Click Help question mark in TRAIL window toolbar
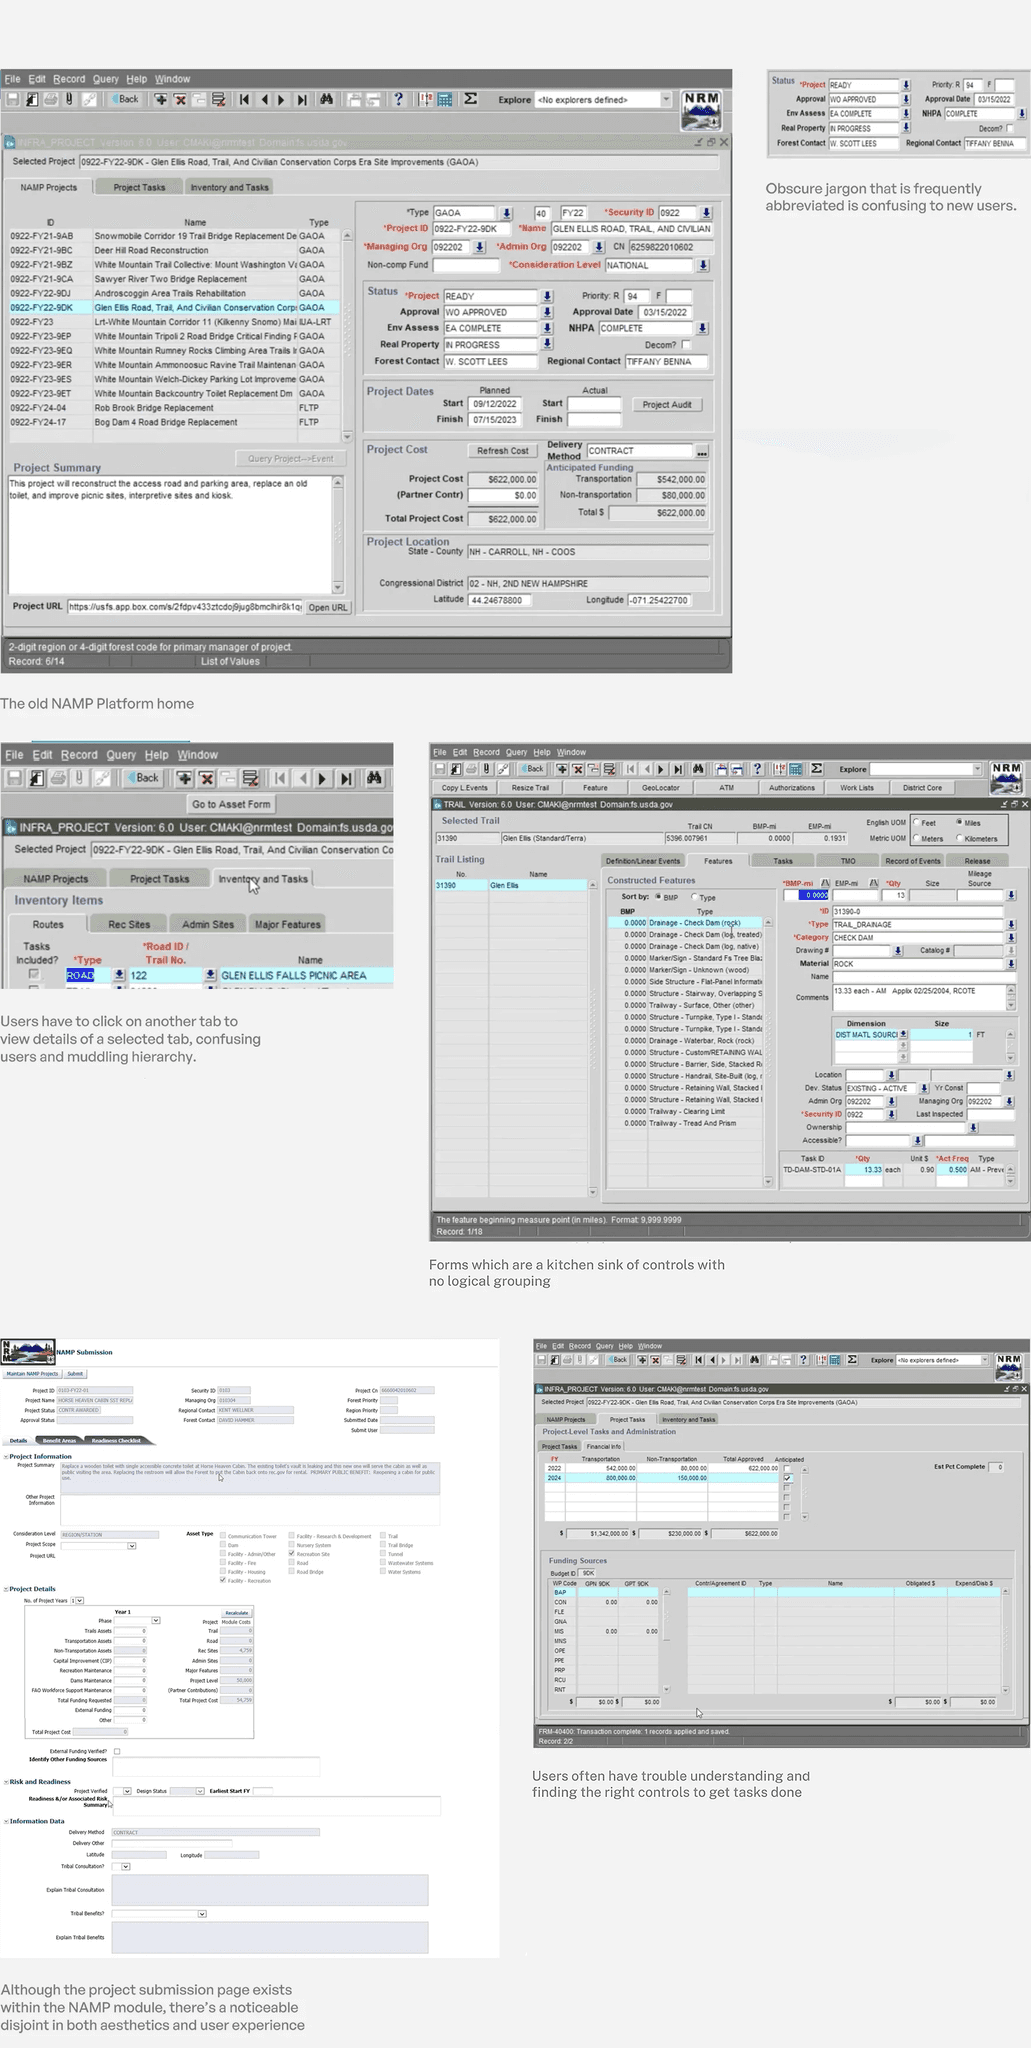 tap(757, 769)
